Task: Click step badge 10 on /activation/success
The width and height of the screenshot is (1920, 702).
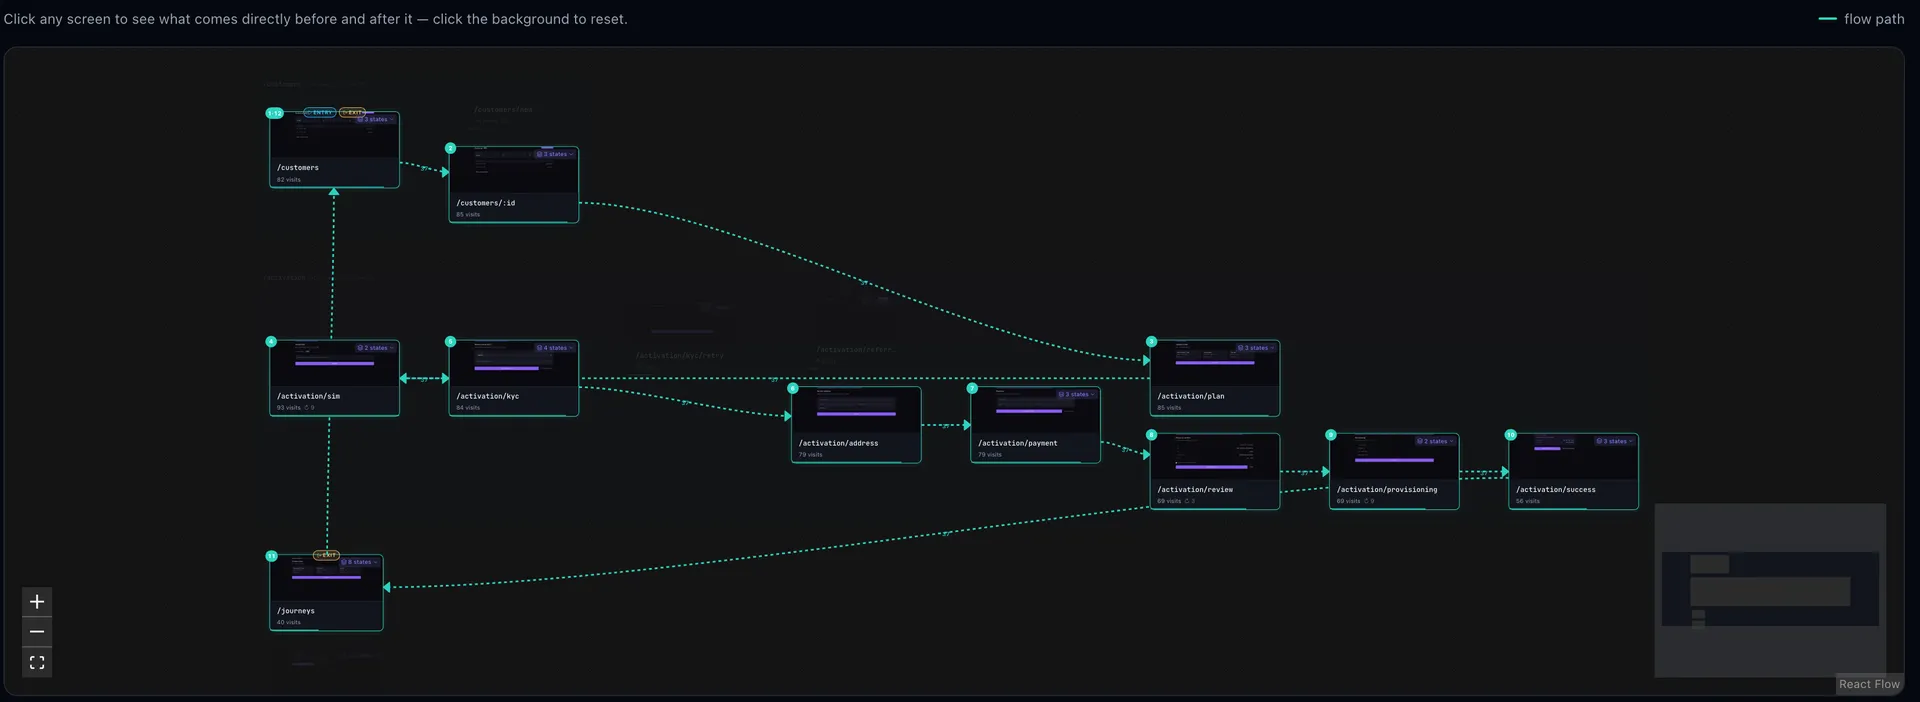Action: tap(1510, 435)
